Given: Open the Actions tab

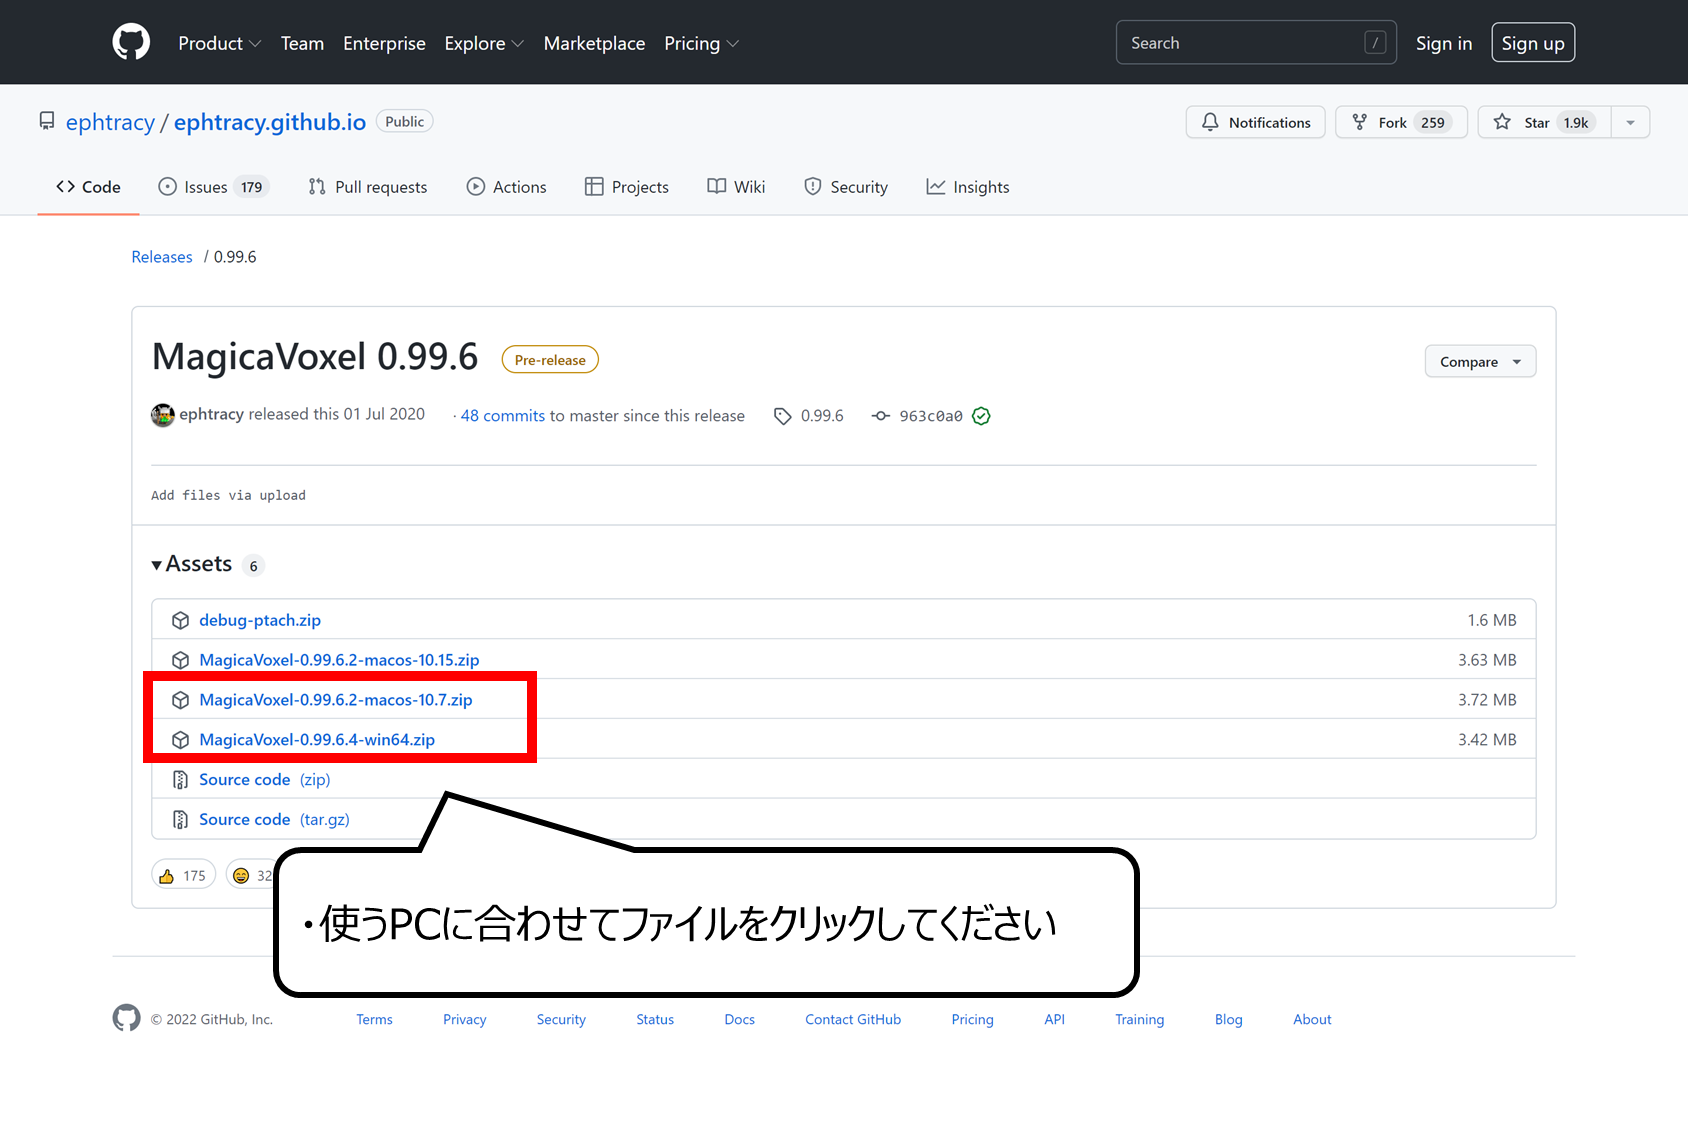Looking at the screenshot, I should pos(506,187).
